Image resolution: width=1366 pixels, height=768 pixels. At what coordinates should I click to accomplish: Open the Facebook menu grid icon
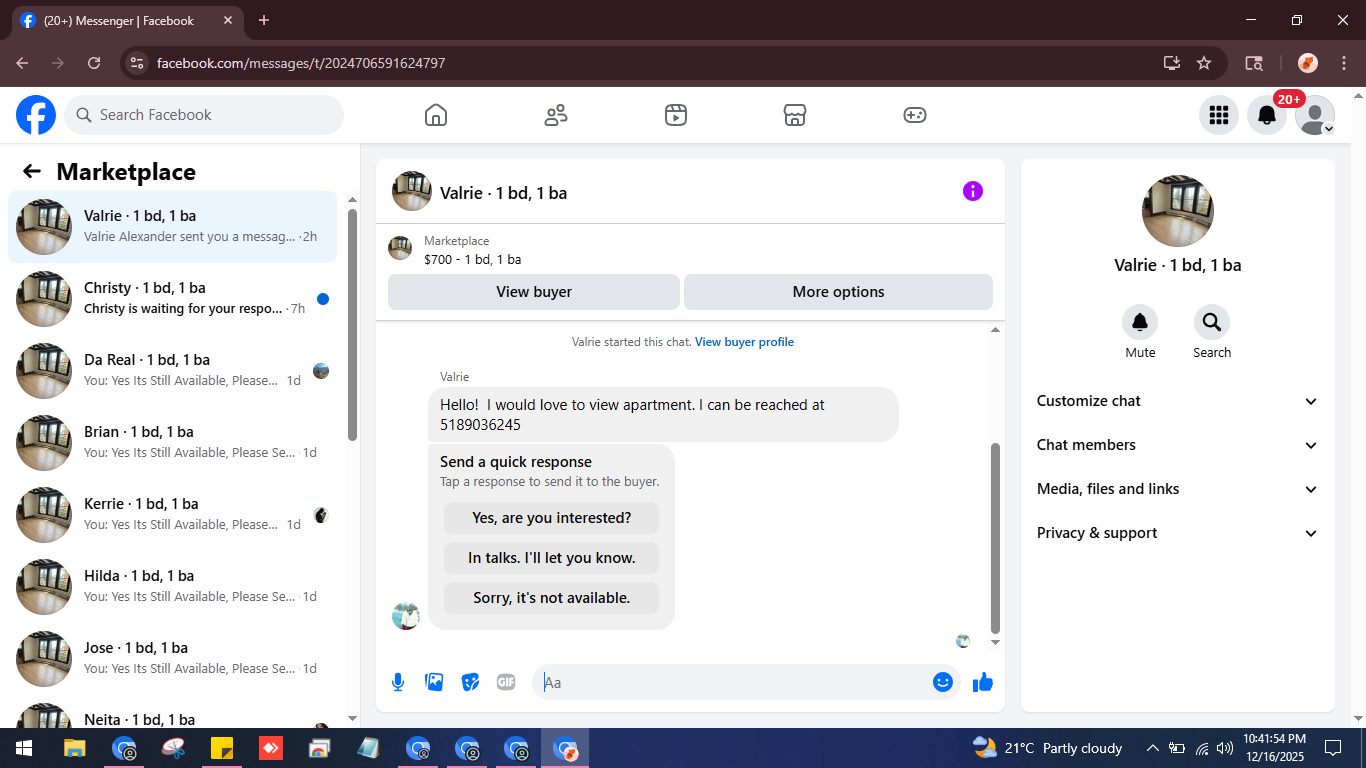click(x=1219, y=115)
